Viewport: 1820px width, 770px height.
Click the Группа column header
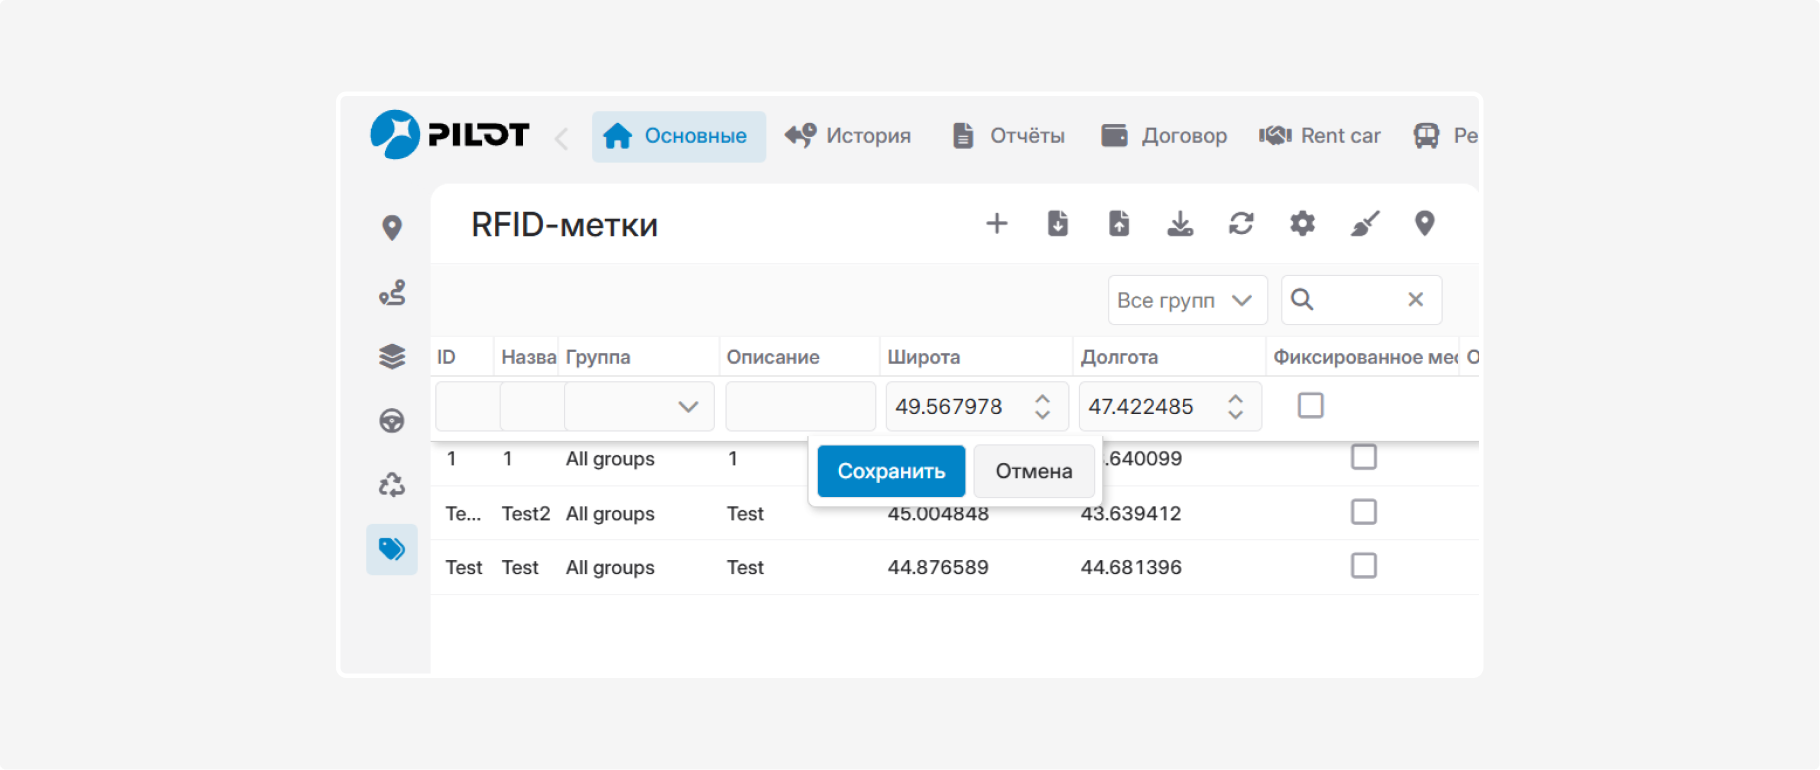[639, 357]
